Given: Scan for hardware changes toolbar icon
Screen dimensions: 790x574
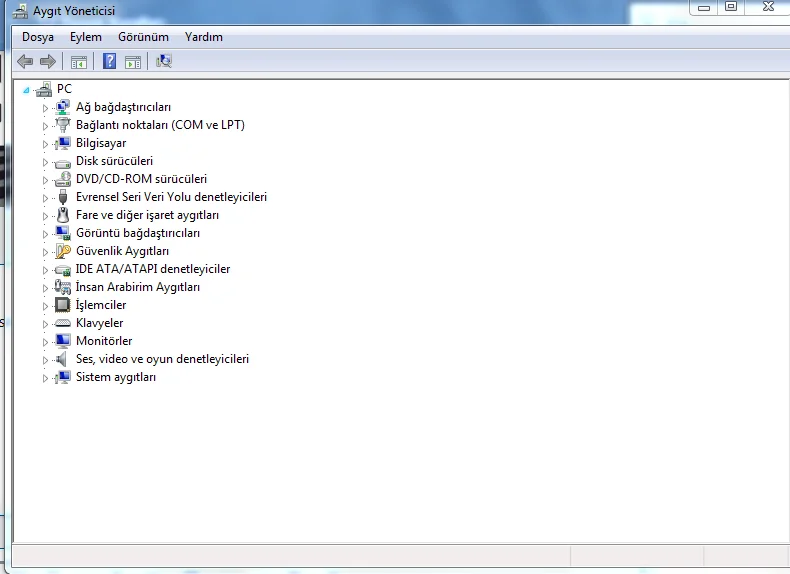Looking at the screenshot, I should tap(164, 61).
